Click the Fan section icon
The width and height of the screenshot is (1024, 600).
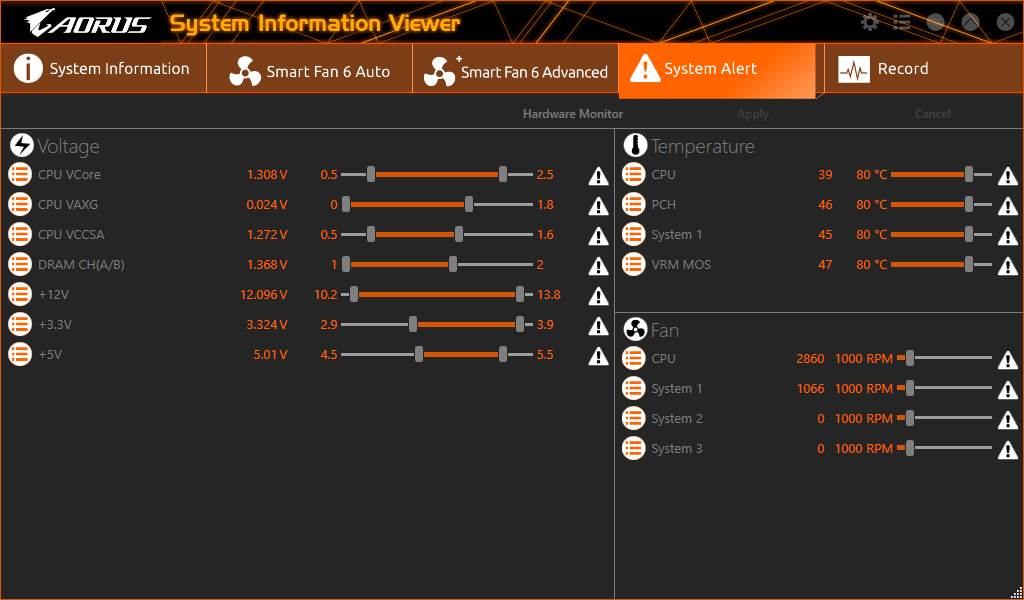point(635,330)
